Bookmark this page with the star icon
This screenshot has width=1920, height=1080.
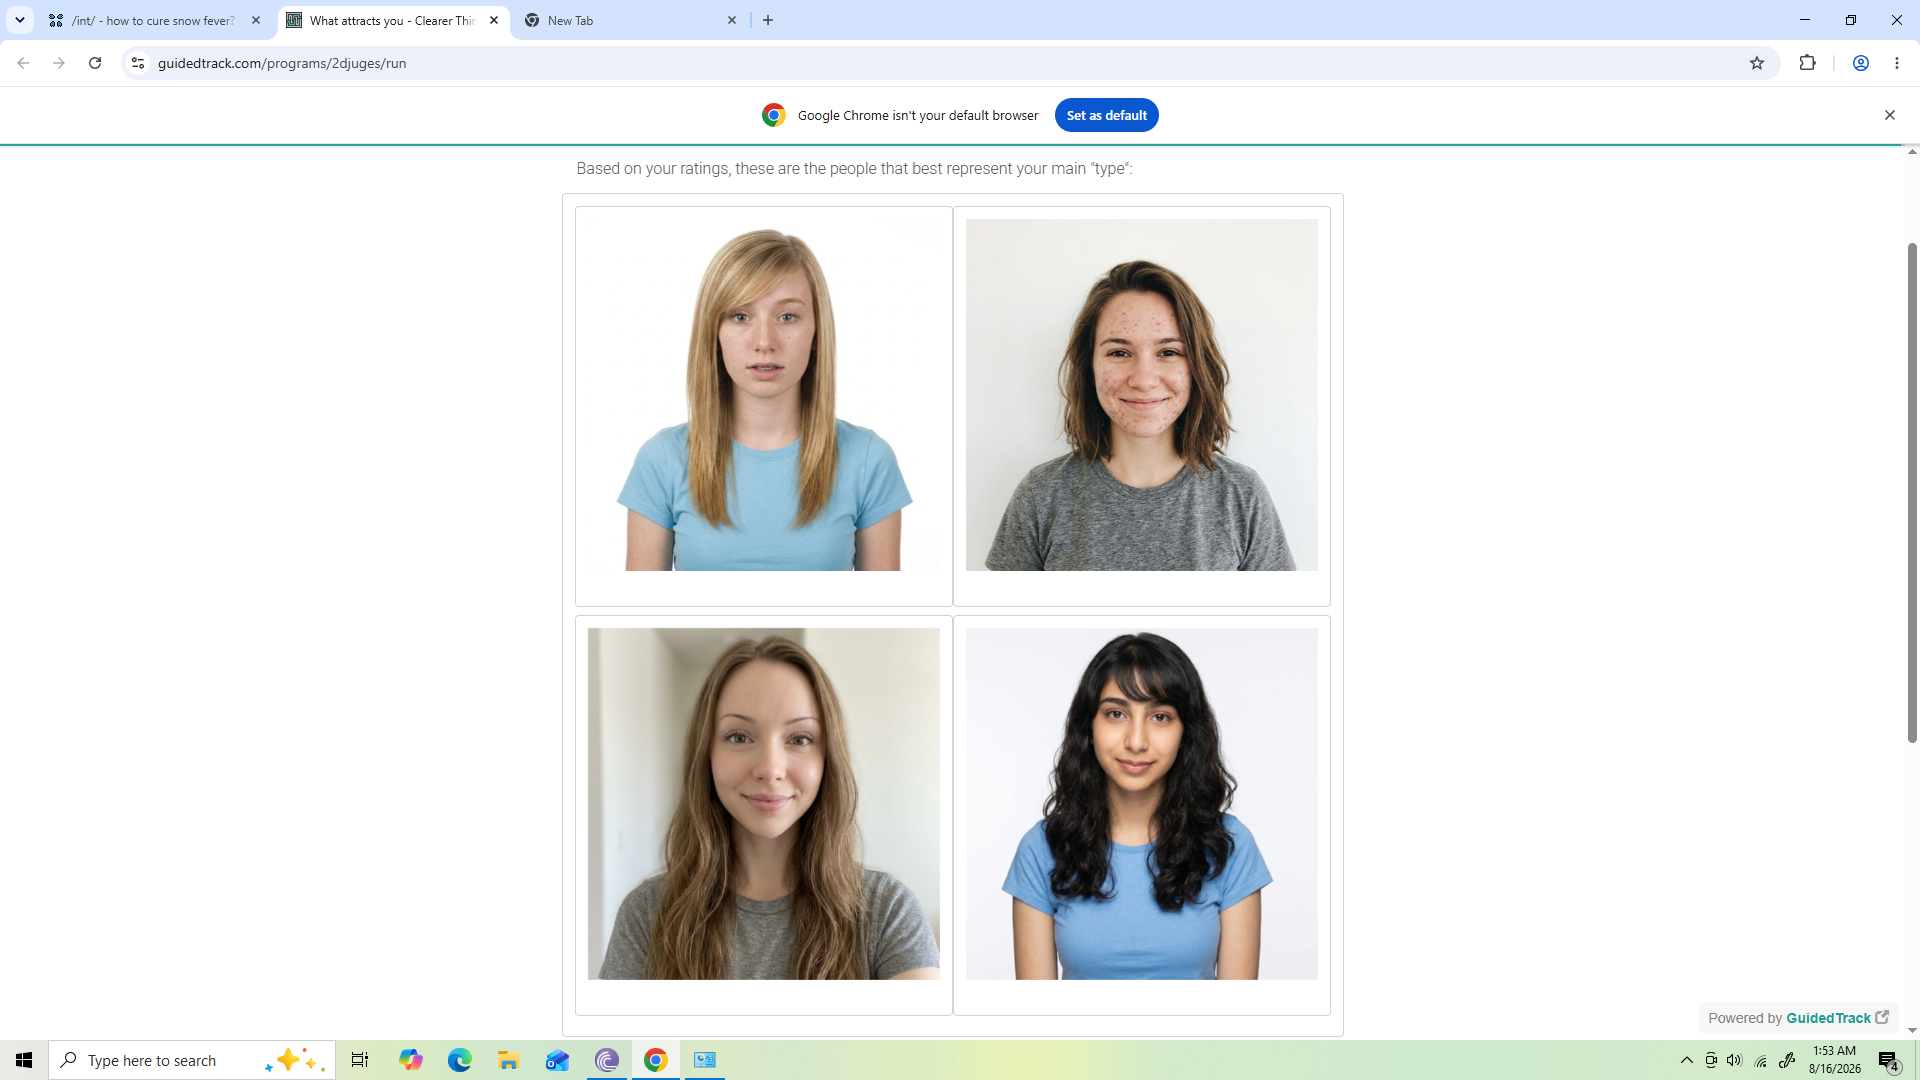[1757, 63]
